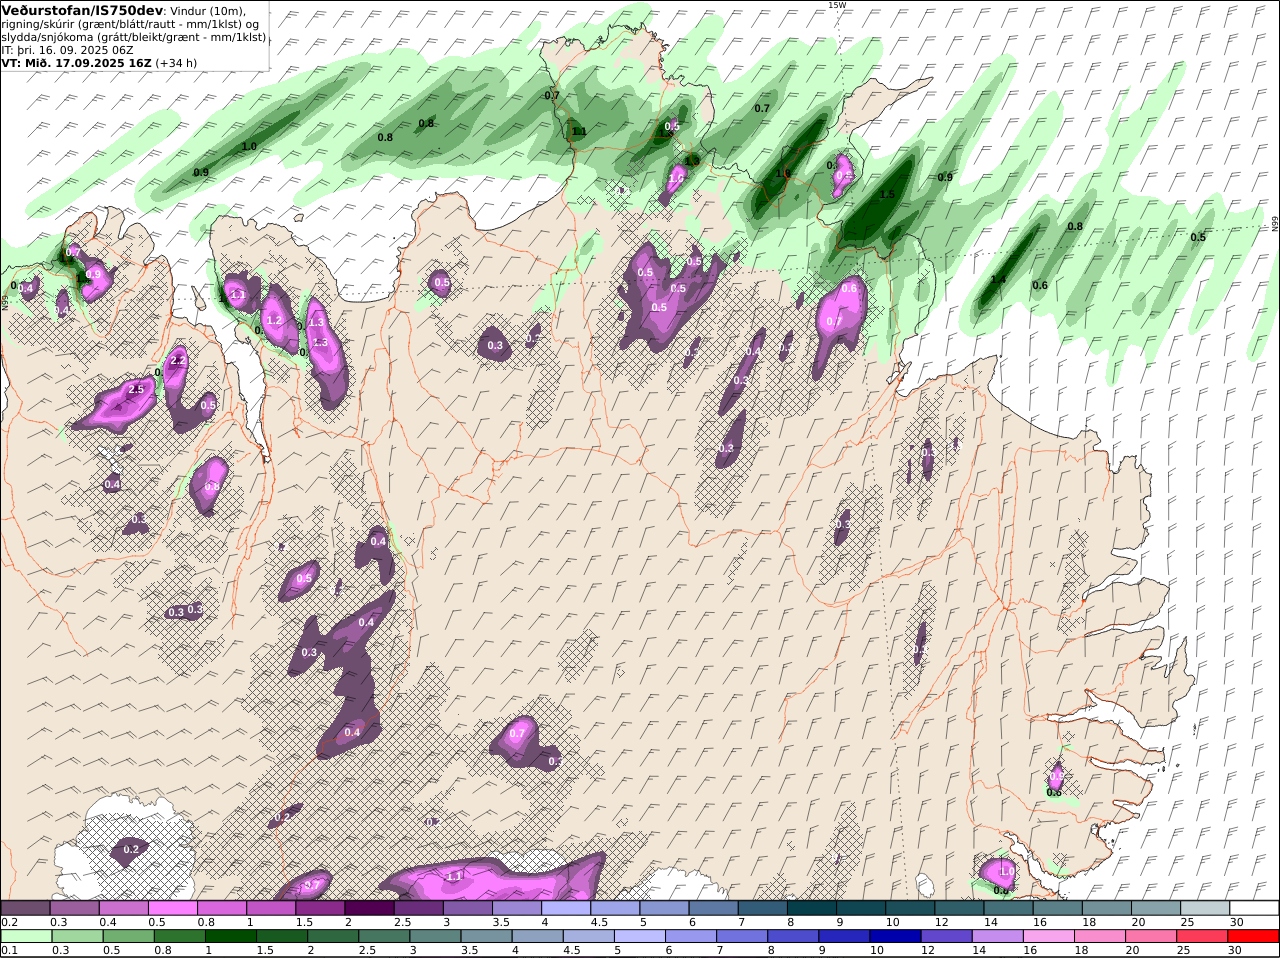1280x958 pixels.
Task: Choose the light grey snow swatch between 25 and 30
Action: click(1203, 907)
